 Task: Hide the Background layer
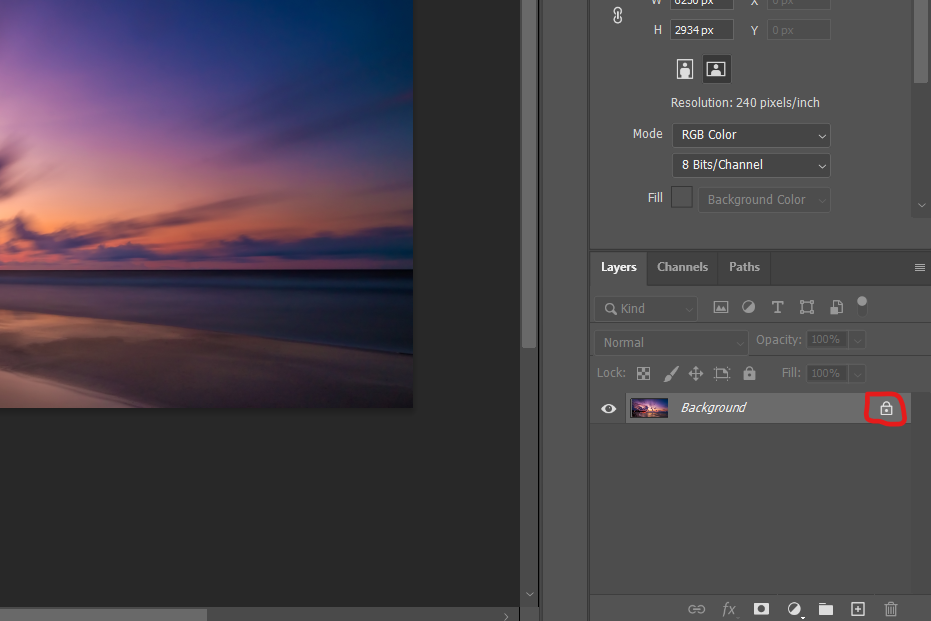[x=608, y=407]
